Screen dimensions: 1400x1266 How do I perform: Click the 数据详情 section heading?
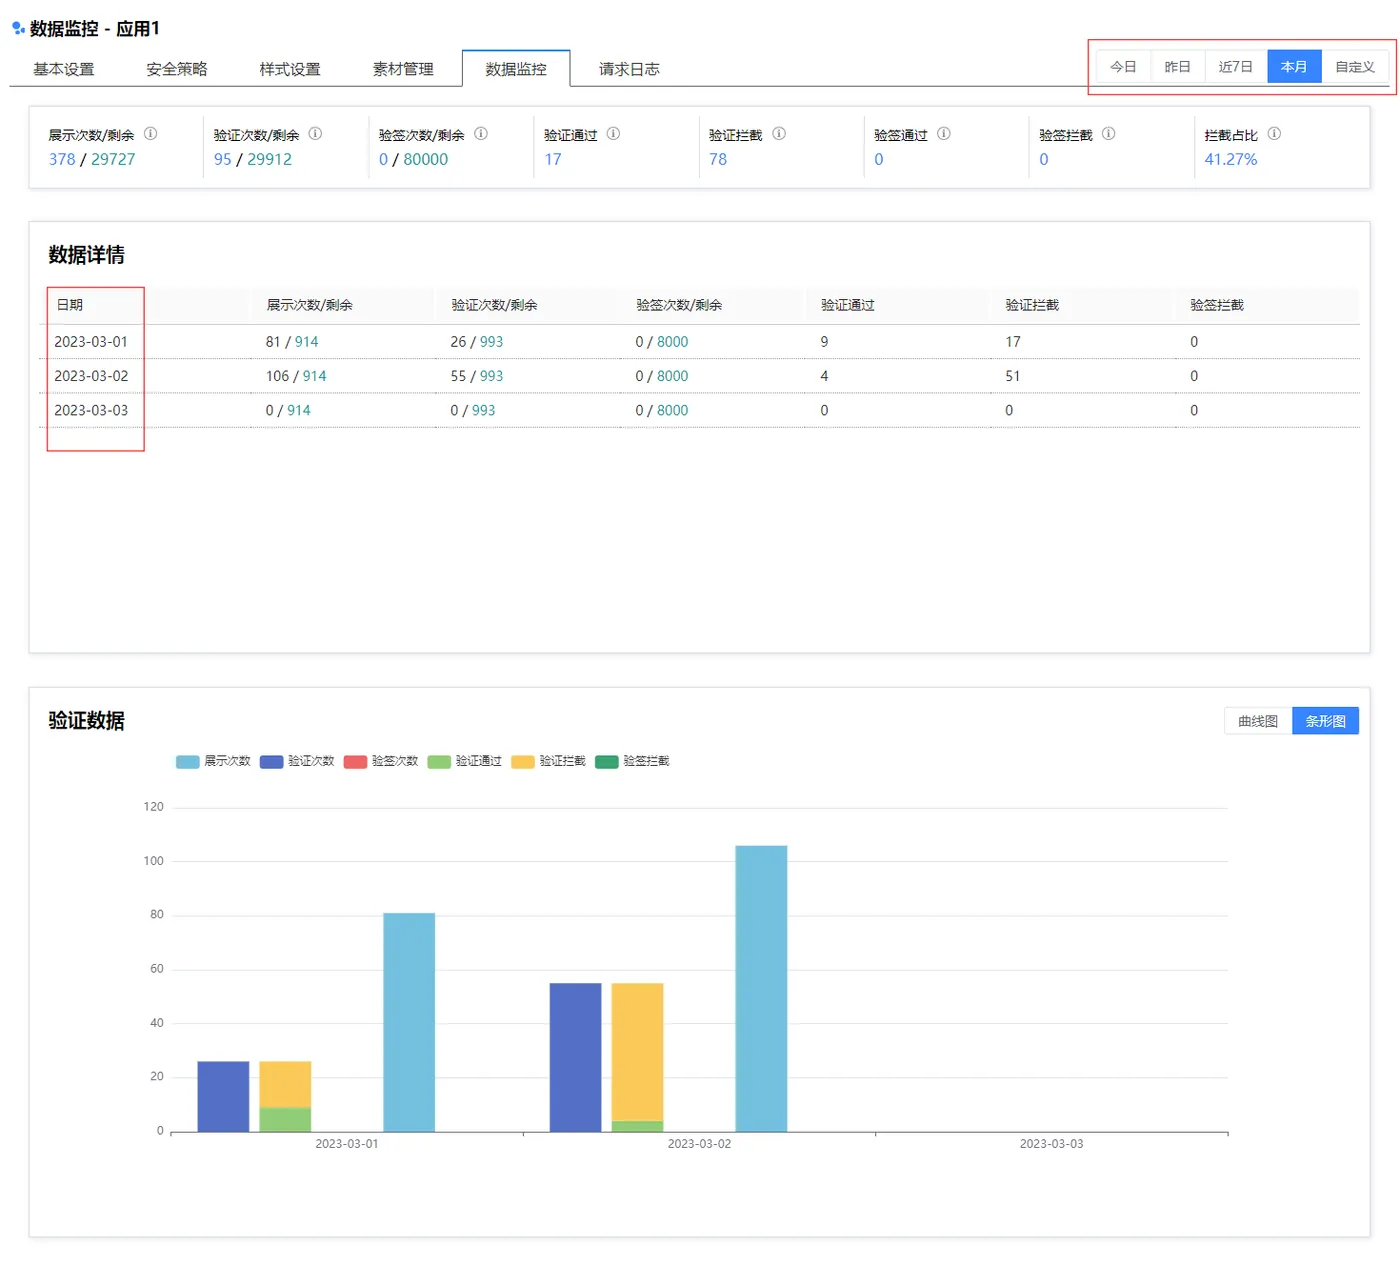pos(87,255)
